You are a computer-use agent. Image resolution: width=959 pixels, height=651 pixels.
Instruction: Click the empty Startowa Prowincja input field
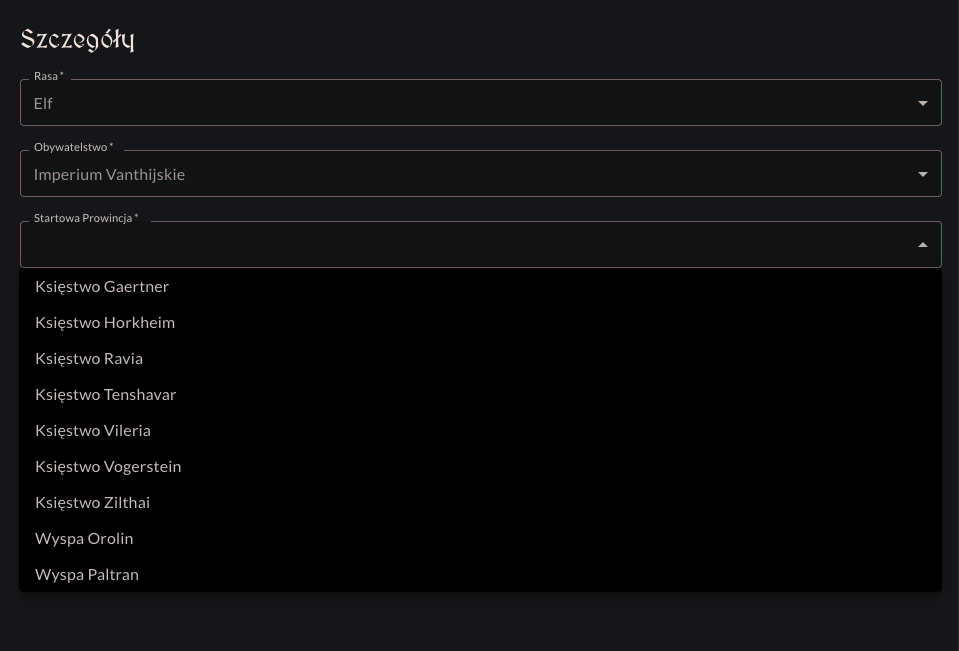[x=481, y=245]
